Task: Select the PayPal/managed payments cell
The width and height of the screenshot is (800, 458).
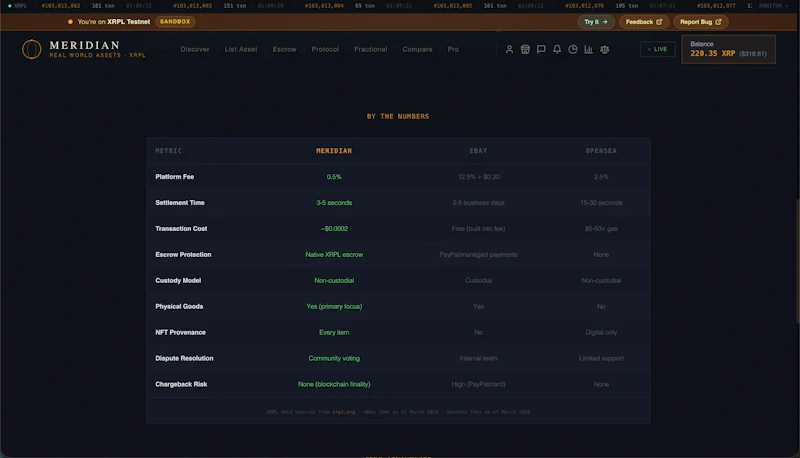Action: [478, 255]
